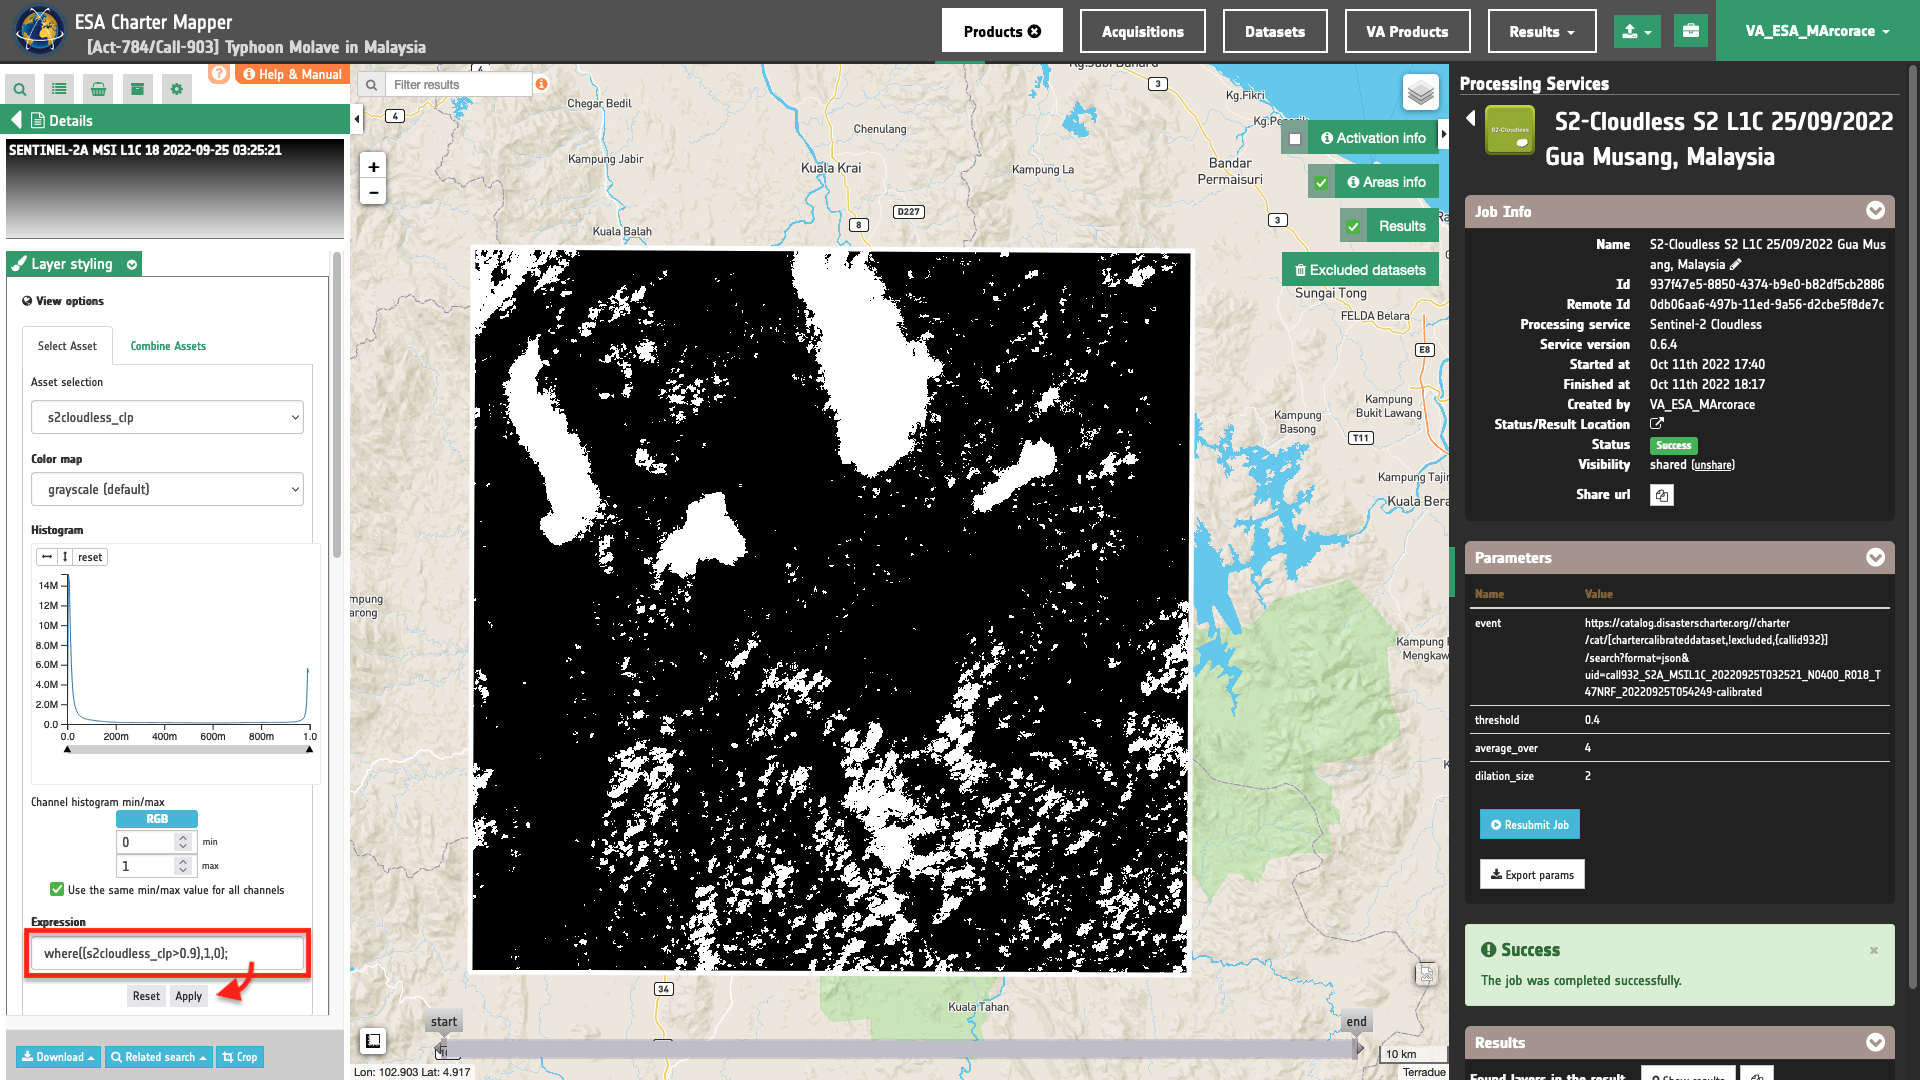Stretch histogram horizontally with arrow button
The image size is (1920, 1080).
(47, 557)
